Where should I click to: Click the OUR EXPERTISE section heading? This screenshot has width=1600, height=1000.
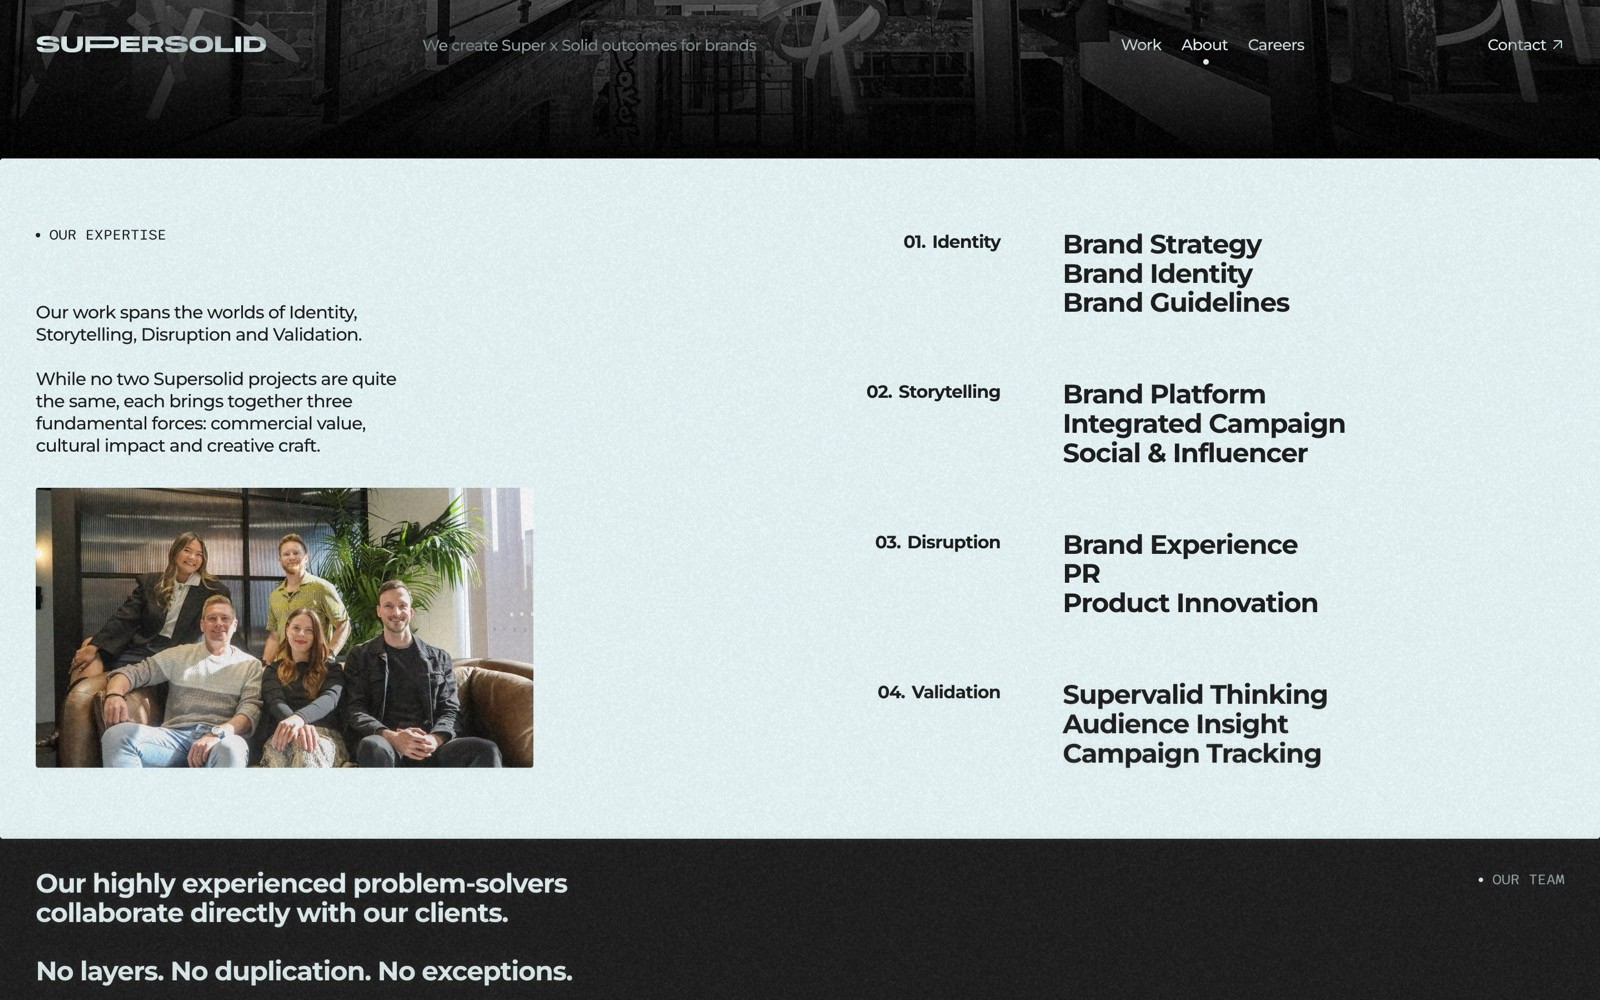click(x=107, y=235)
